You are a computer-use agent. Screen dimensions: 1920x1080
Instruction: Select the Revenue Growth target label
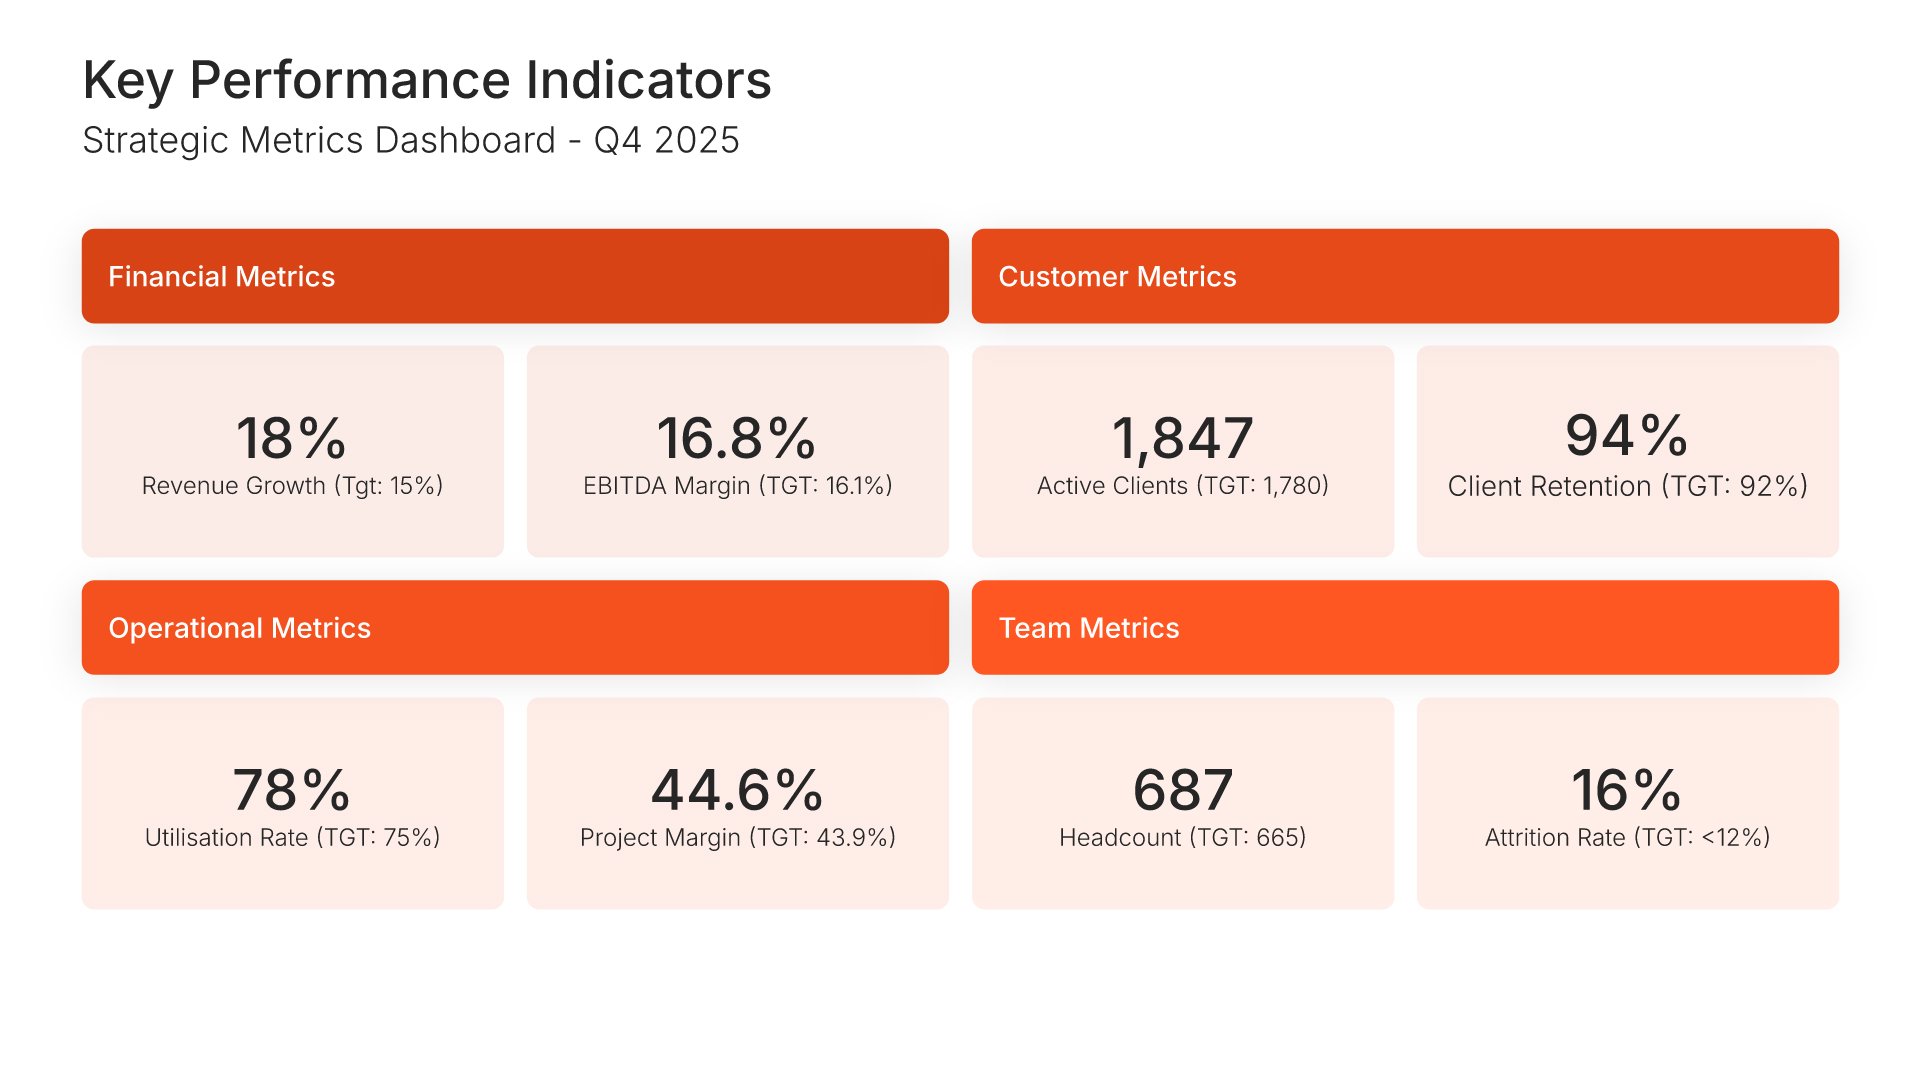point(292,486)
